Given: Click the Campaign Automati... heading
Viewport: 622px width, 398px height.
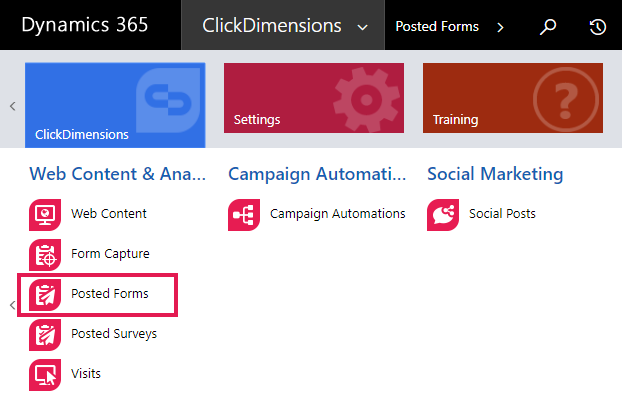Looking at the screenshot, I should pos(317,174).
